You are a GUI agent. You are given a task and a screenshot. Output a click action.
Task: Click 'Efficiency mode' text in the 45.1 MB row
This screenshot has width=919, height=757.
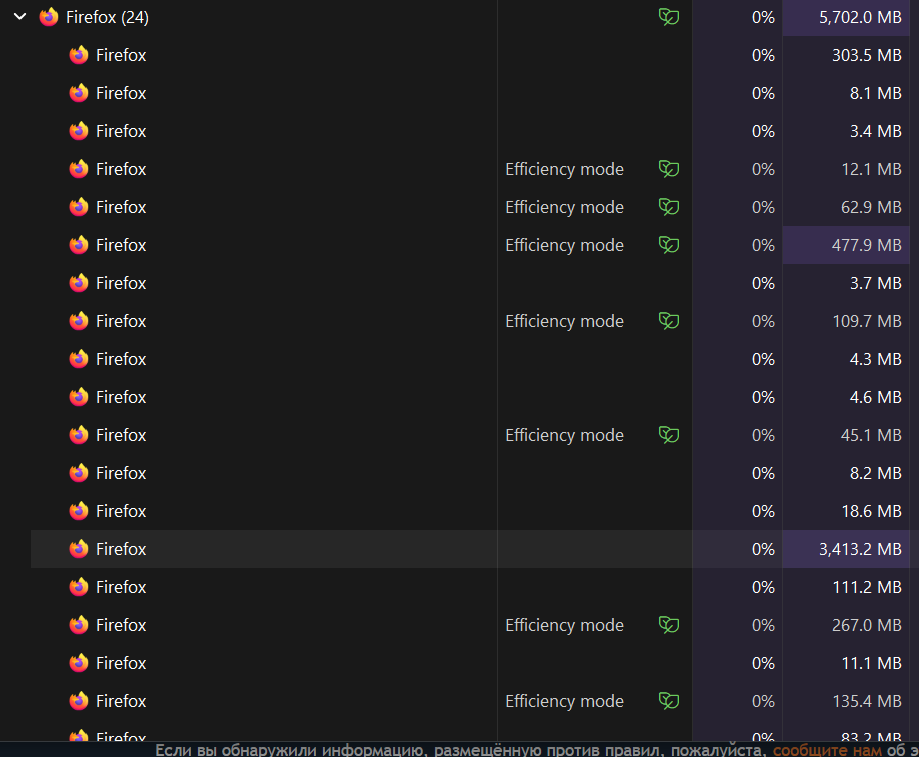pos(564,435)
